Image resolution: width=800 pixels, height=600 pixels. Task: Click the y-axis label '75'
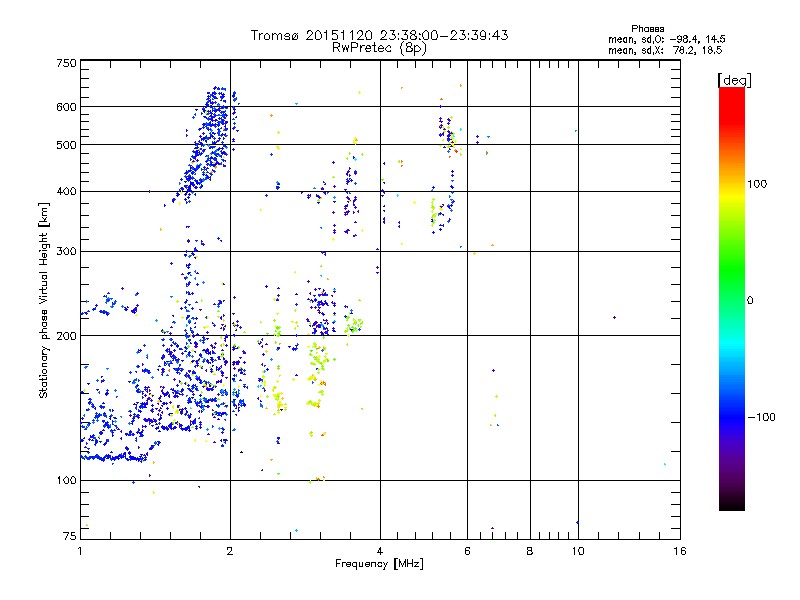pos(70,536)
